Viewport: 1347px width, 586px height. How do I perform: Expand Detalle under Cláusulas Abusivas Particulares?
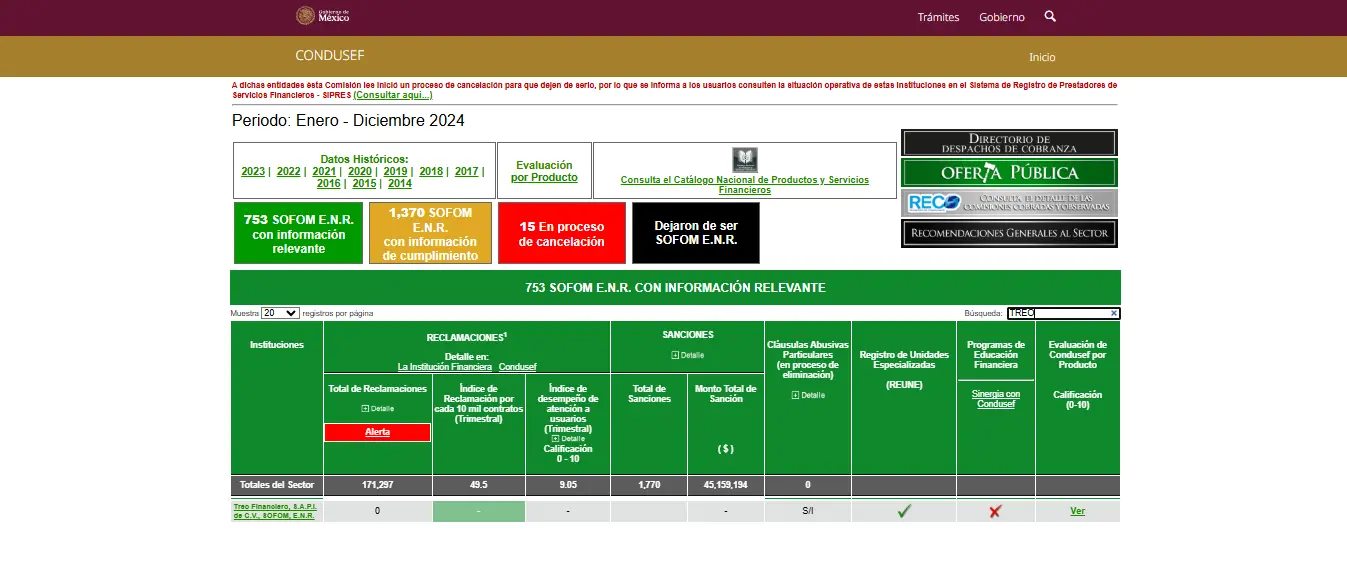click(807, 395)
